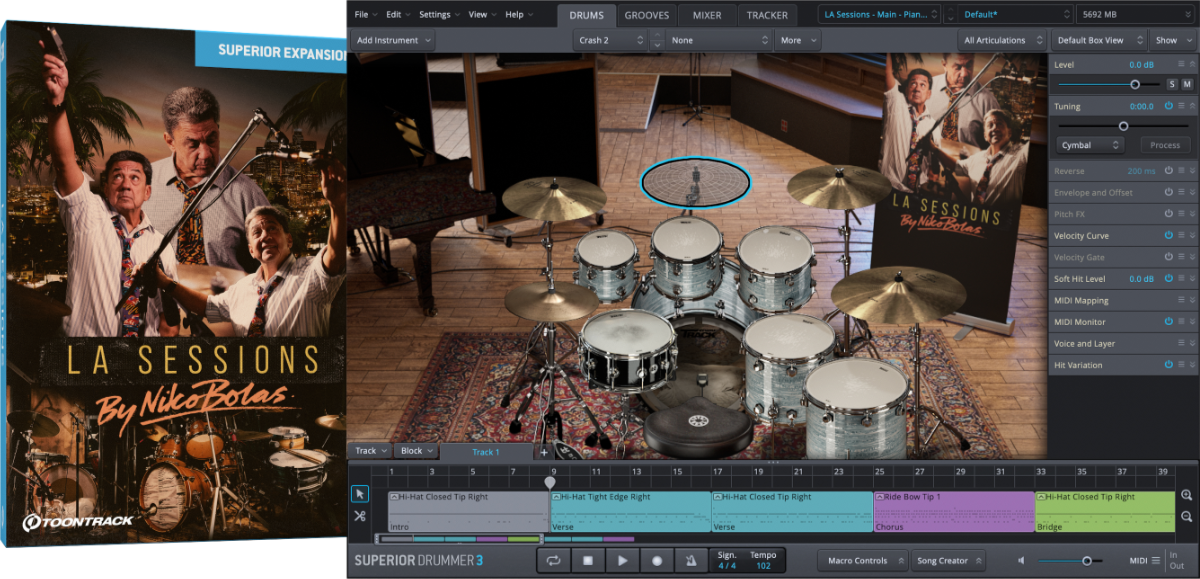Open the Default* preset dropdown
This screenshot has height=579, width=1200.
[1014, 14]
